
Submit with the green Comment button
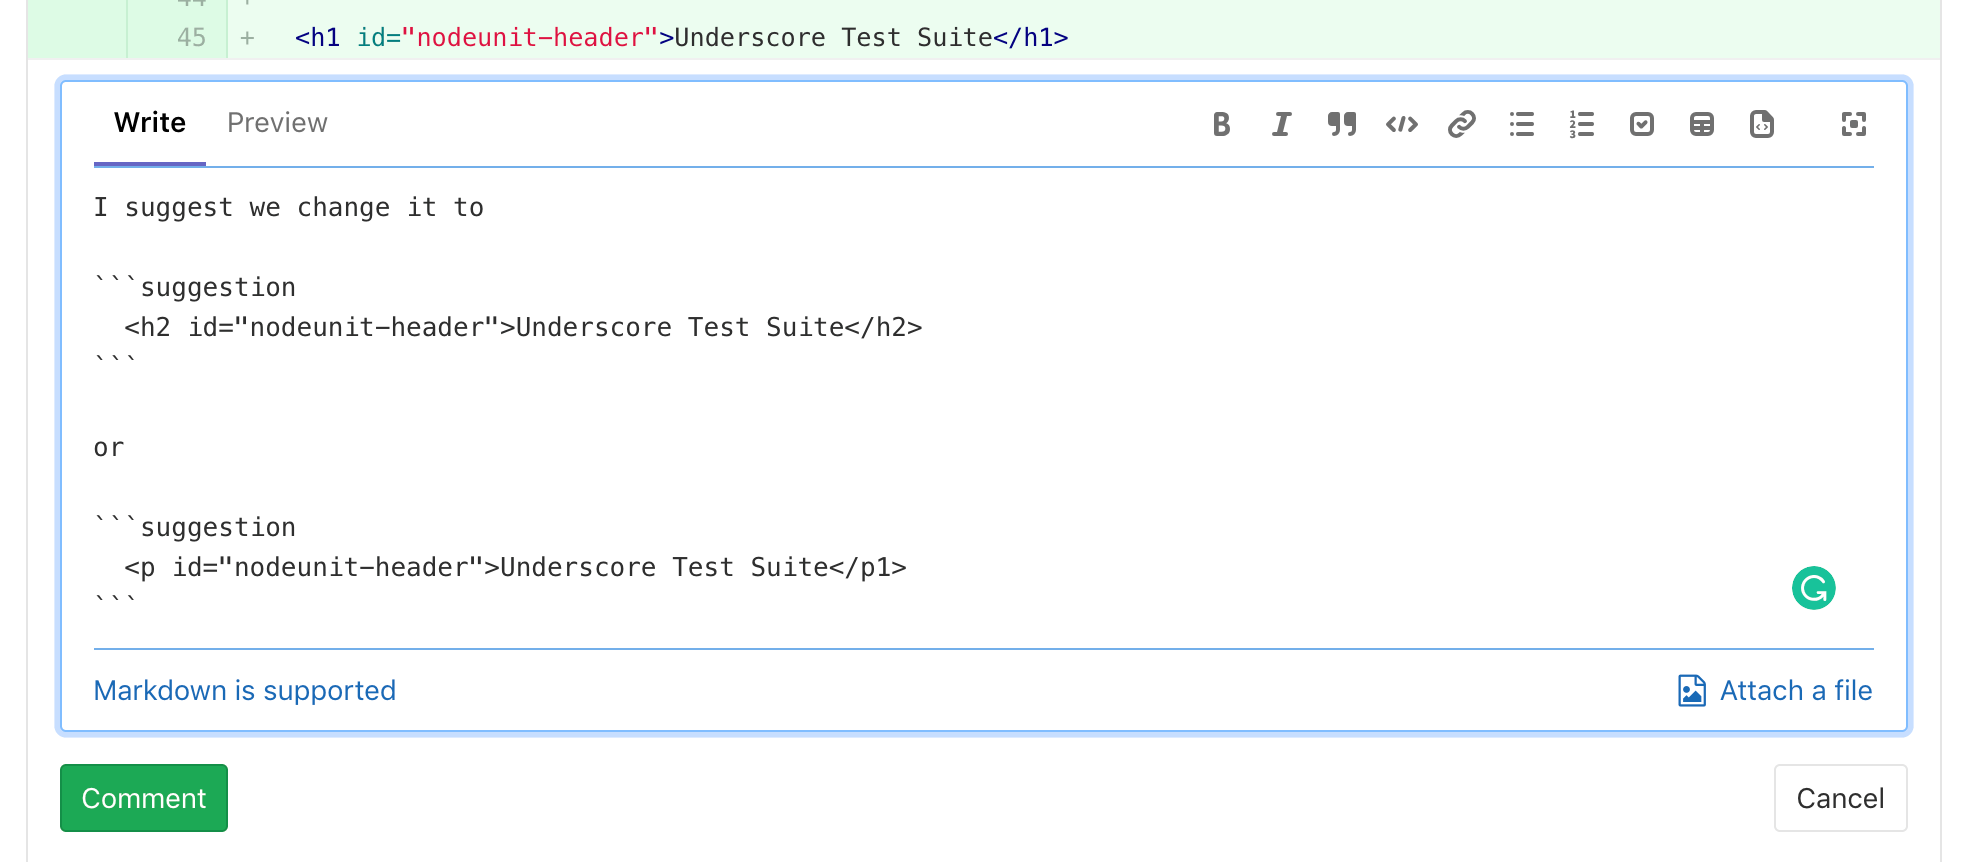coord(144,798)
